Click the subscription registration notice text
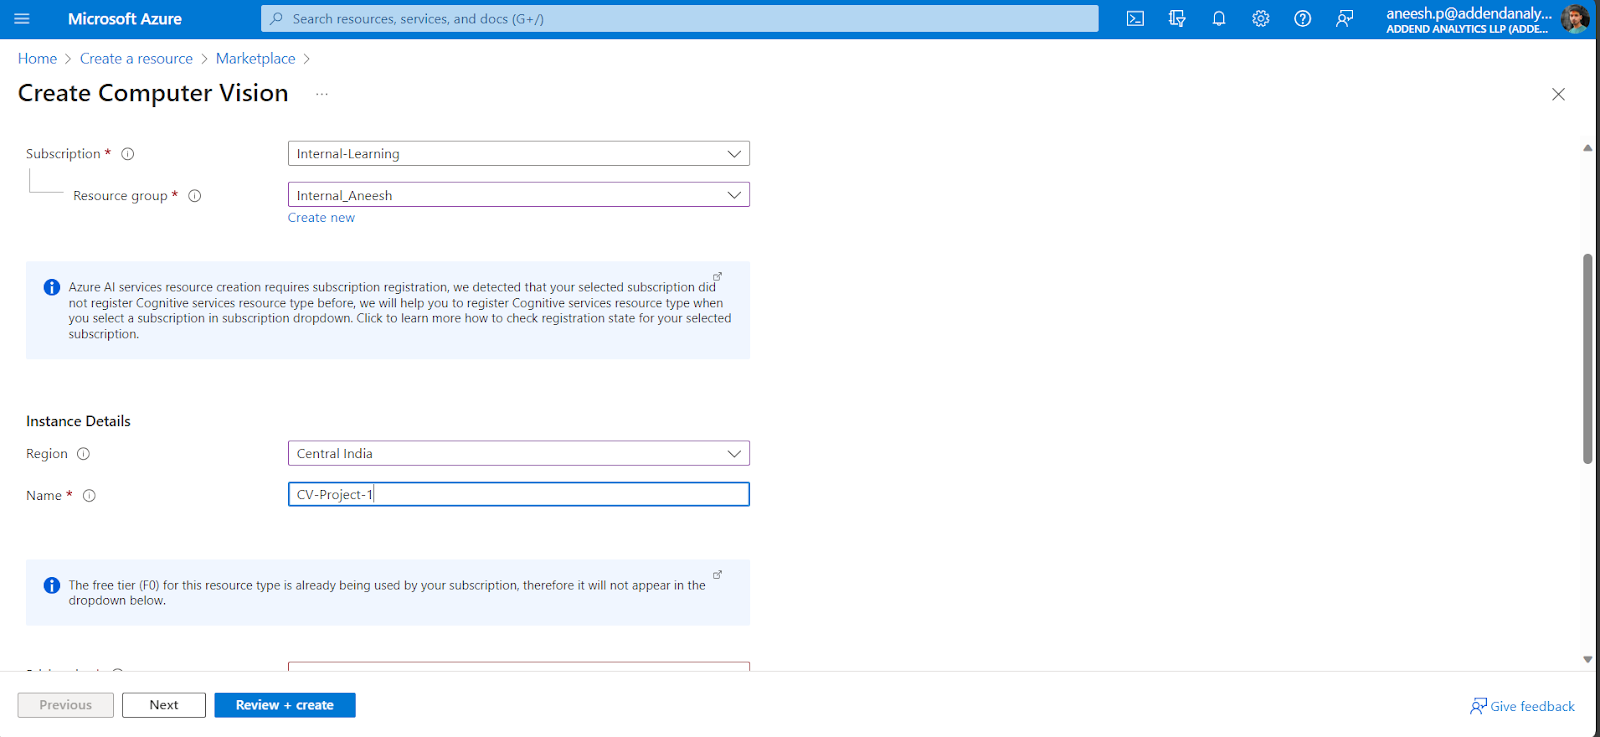The height and width of the screenshot is (737, 1600). (400, 310)
